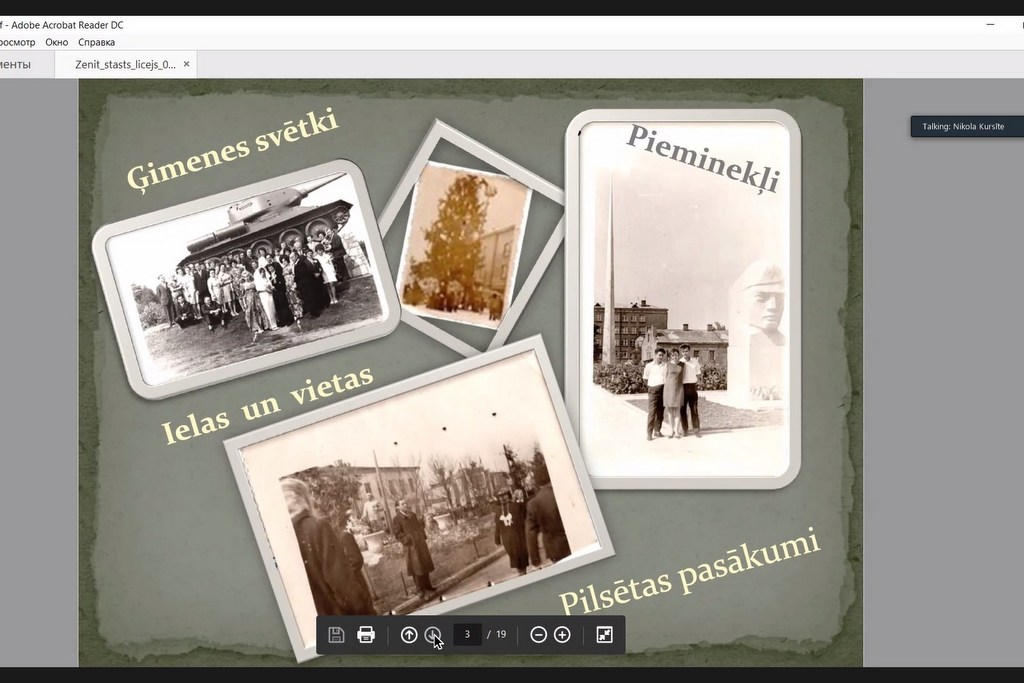Go to next page with down arrow
This screenshot has height=683, width=1024.
432,635
